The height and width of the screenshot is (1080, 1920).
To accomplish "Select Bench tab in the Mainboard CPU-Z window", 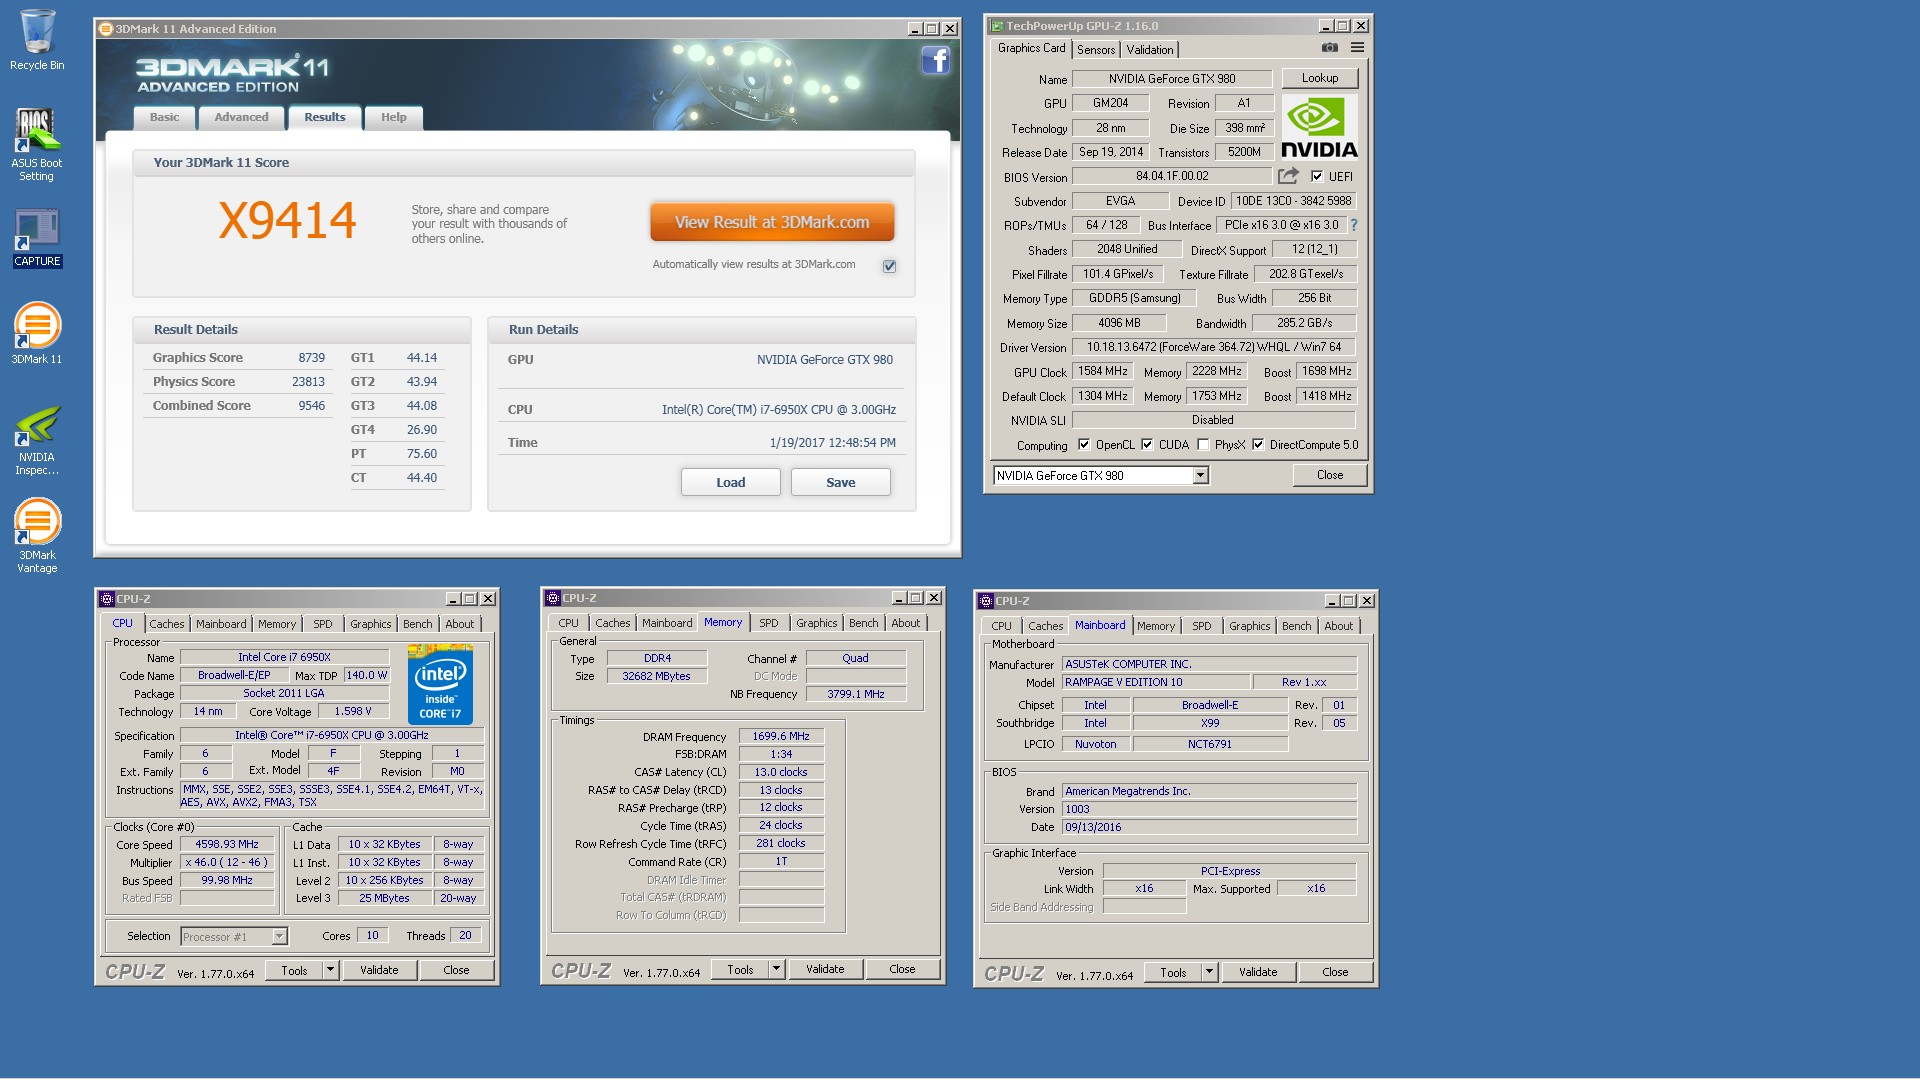I will (x=1297, y=626).
